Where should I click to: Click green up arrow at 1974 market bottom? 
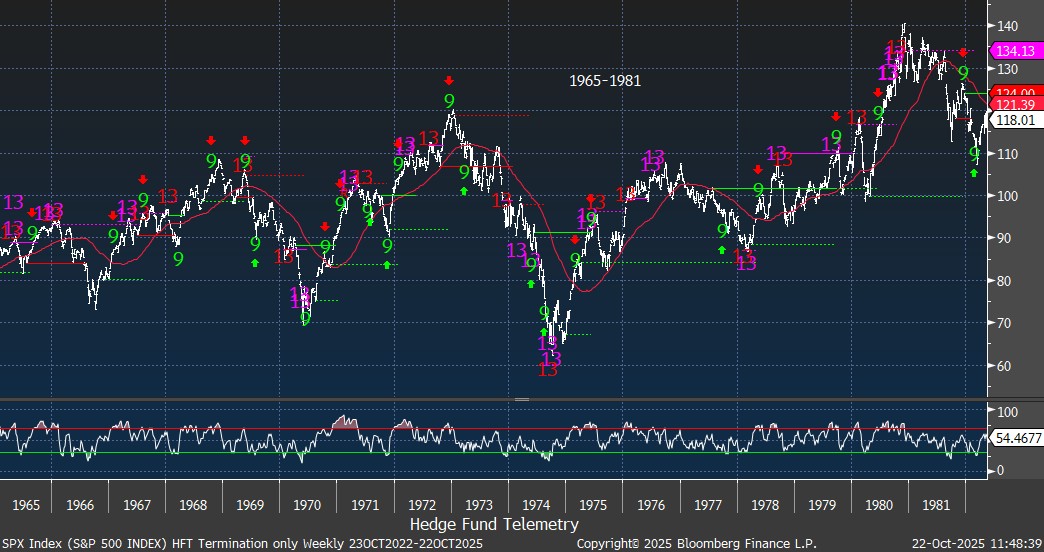pos(544,332)
